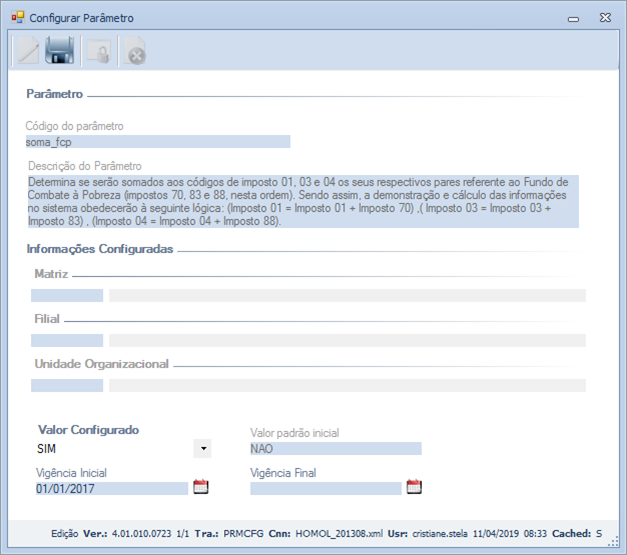Screen dimensions: 627x555
Task: Click the Descrição do Parâmetro label
Action: (x=85, y=166)
